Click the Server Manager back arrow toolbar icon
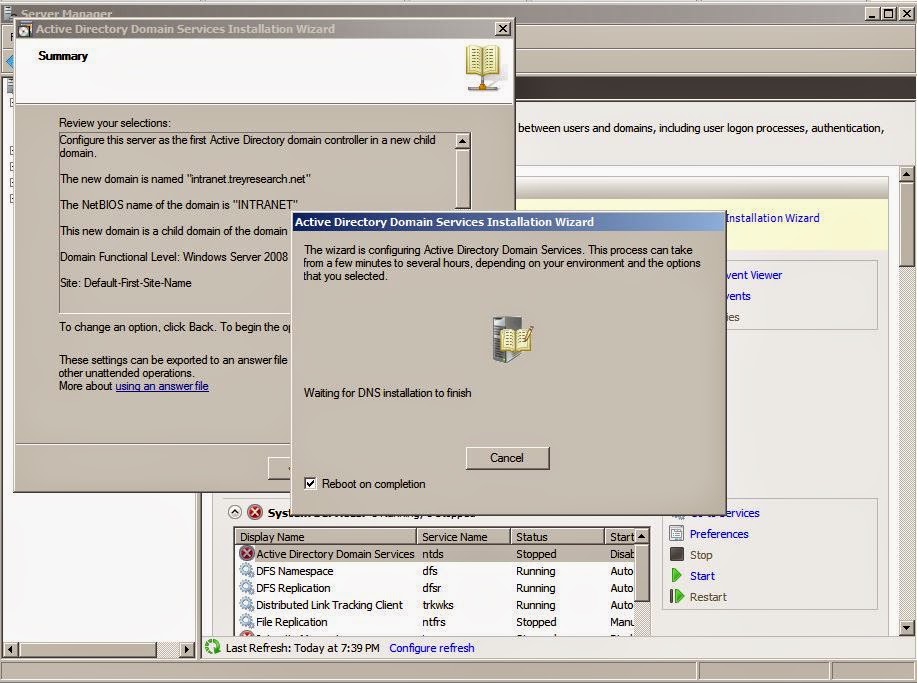This screenshot has width=917, height=683. pos(9,61)
